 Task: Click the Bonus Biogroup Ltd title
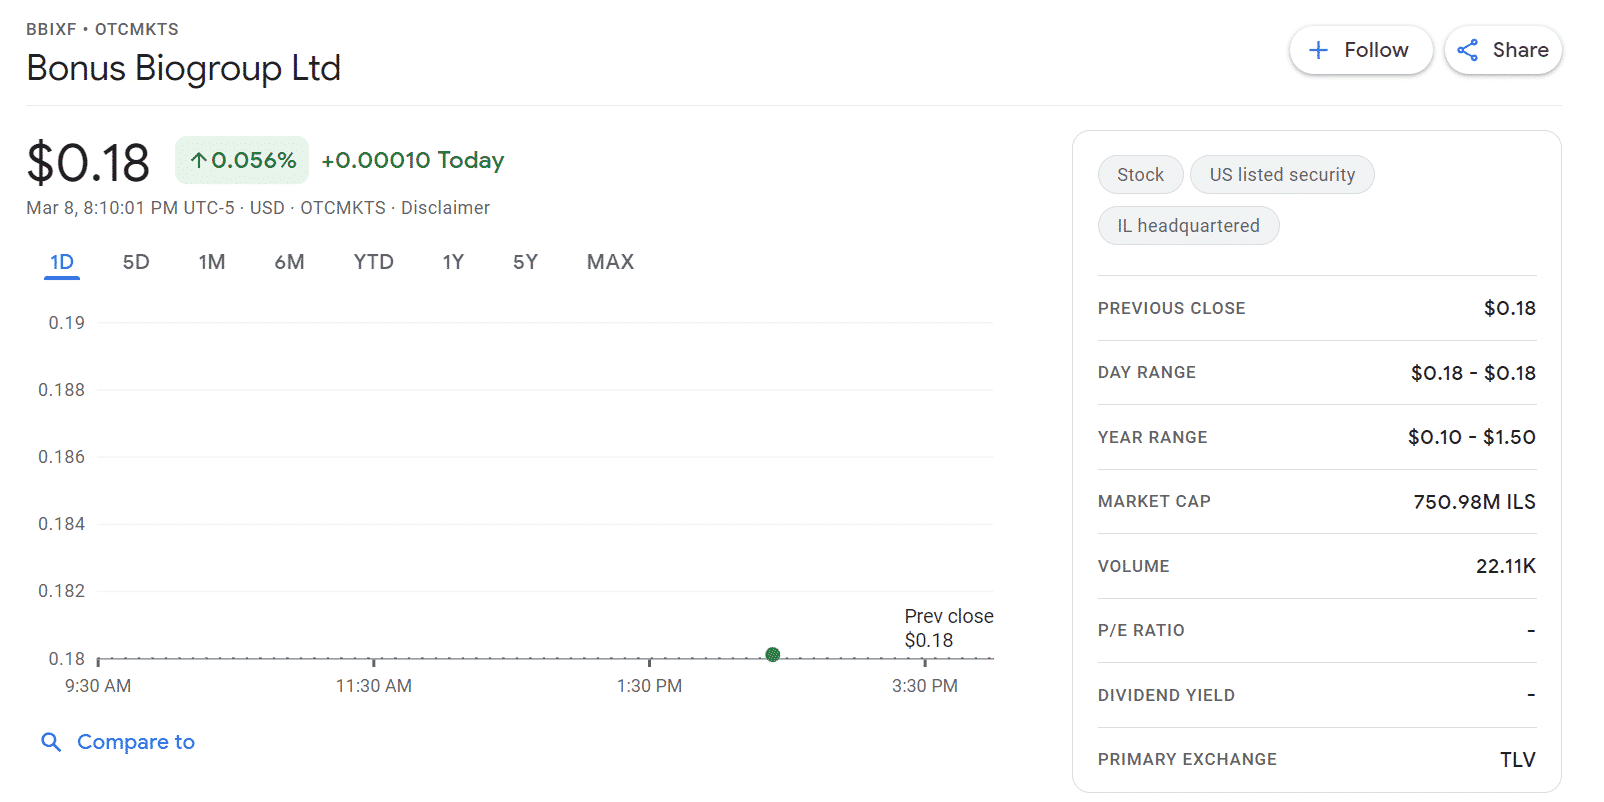tap(184, 68)
